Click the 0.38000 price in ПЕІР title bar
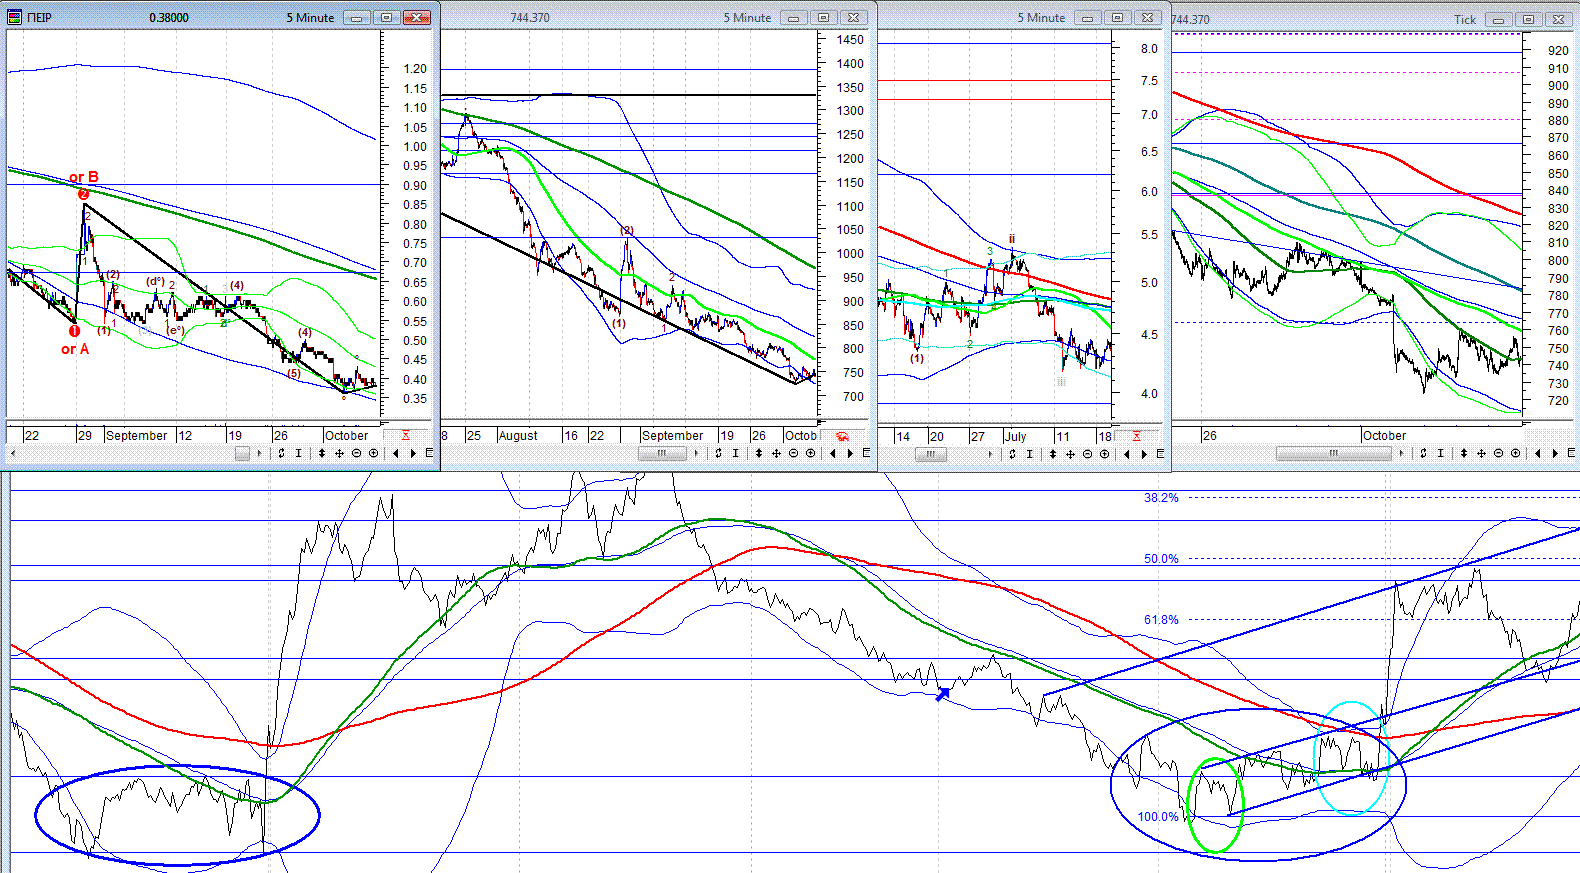The height and width of the screenshot is (873, 1580). point(169,18)
